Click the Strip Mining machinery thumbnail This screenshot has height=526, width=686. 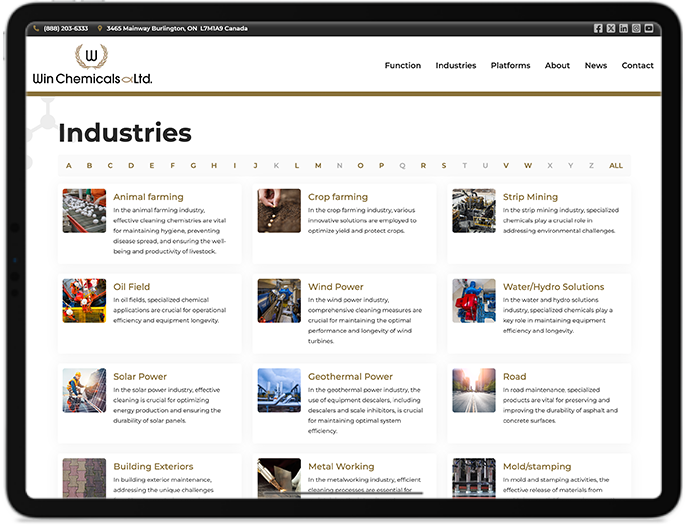pyautogui.click(x=475, y=211)
